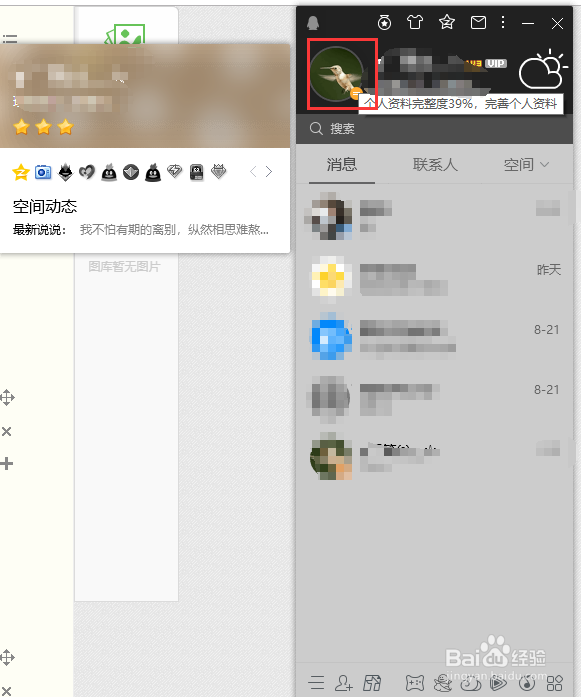Click the three gold level stars

[43, 127]
